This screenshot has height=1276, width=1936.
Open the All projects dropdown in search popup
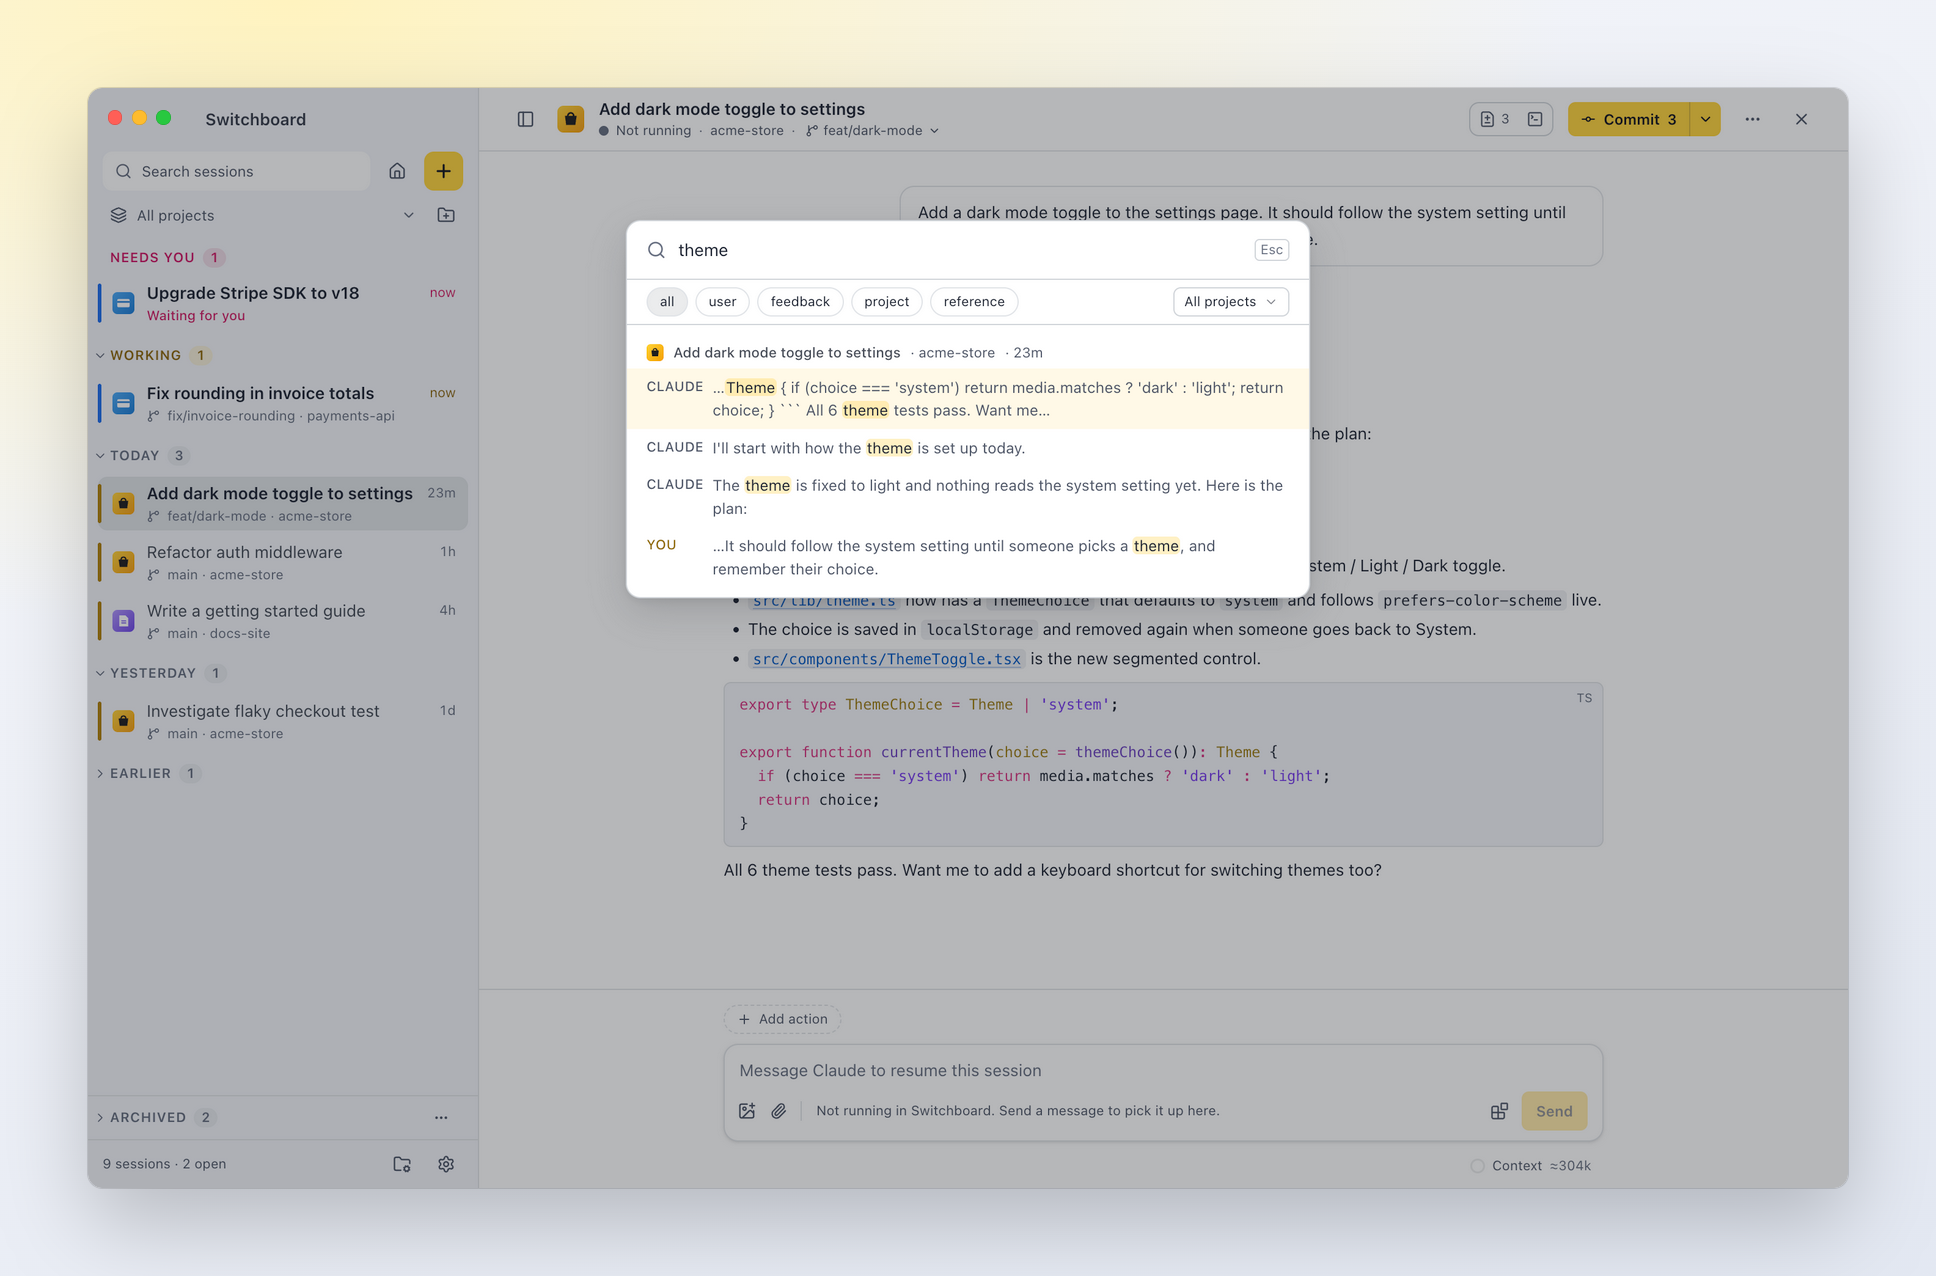click(x=1230, y=302)
